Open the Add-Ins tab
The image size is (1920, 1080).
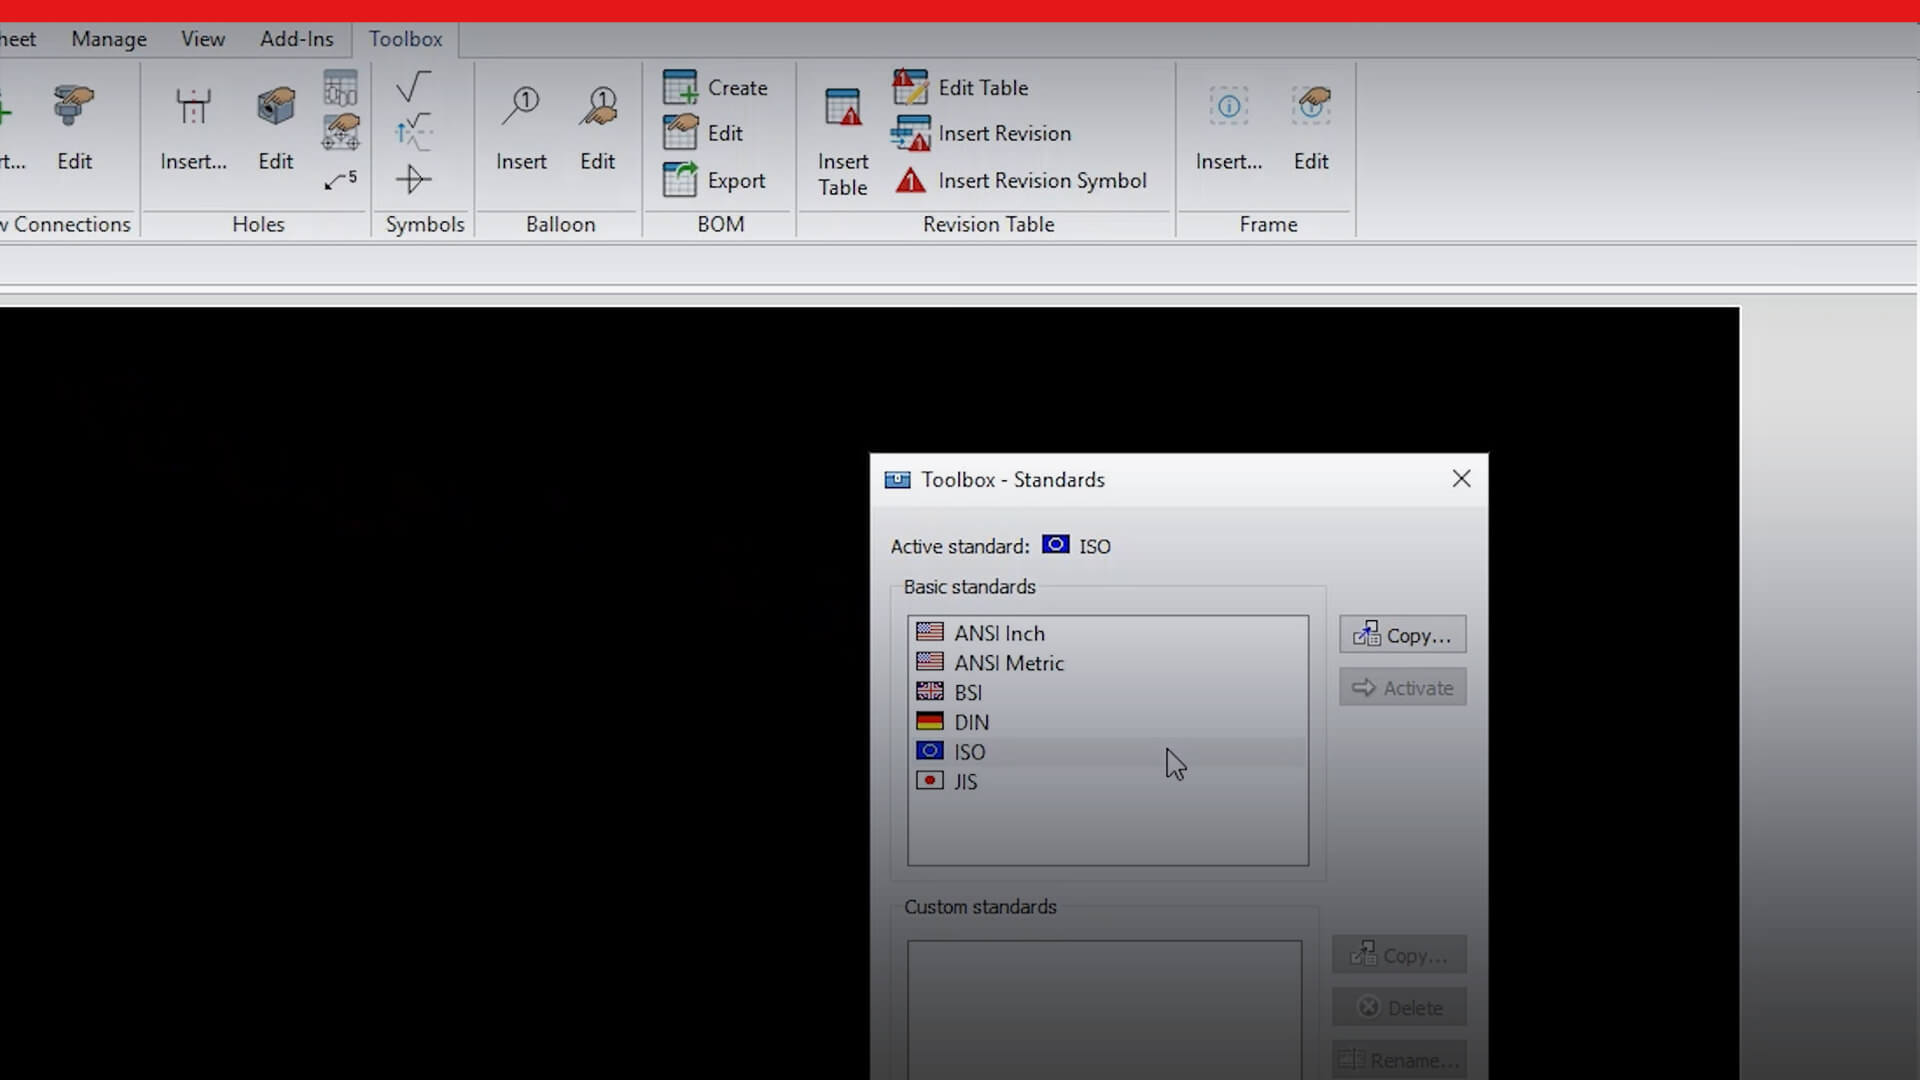297,39
